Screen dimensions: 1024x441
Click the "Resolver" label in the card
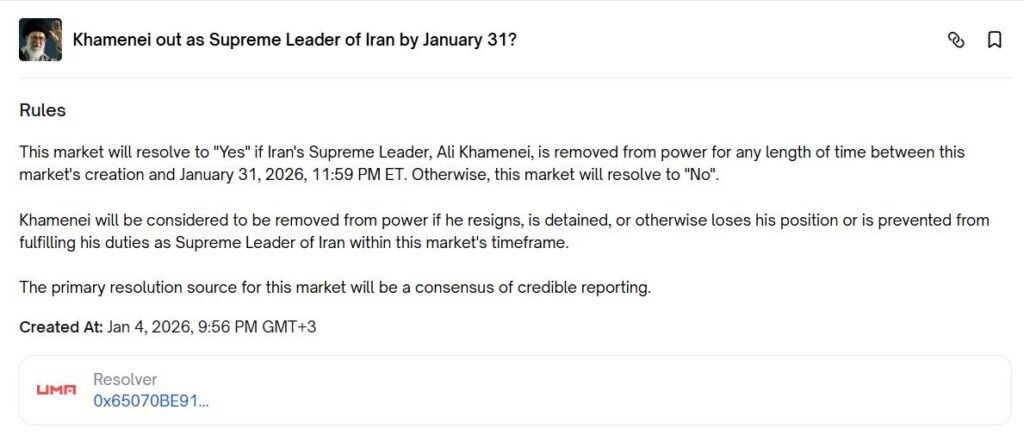pyautogui.click(x=125, y=380)
